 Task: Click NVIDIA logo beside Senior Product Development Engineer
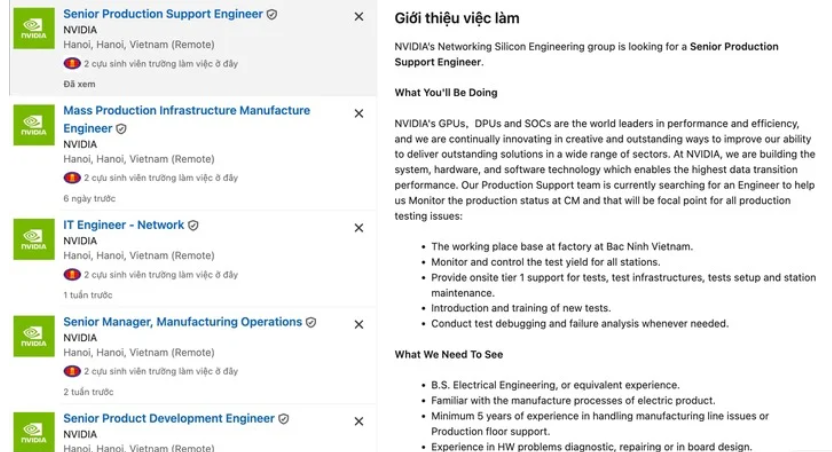(34, 432)
